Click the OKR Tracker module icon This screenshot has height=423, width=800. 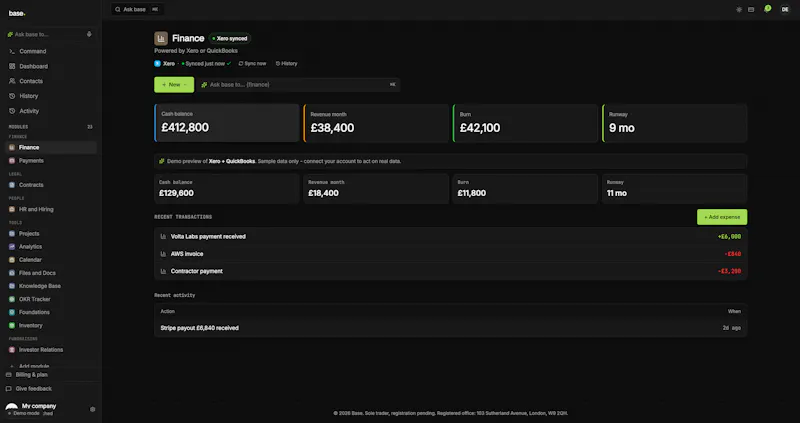pos(12,299)
